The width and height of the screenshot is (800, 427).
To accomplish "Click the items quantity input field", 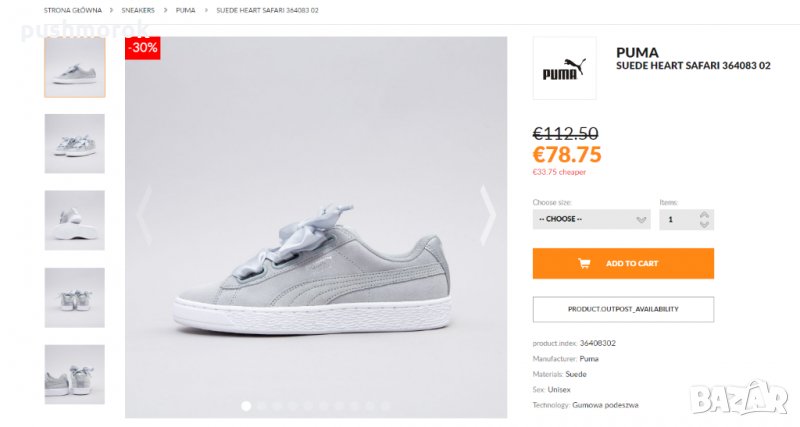I will (676, 219).
